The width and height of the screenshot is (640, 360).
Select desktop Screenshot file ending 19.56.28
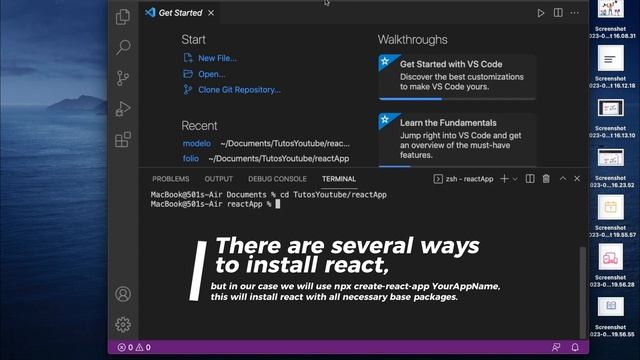click(x=611, y=266)
